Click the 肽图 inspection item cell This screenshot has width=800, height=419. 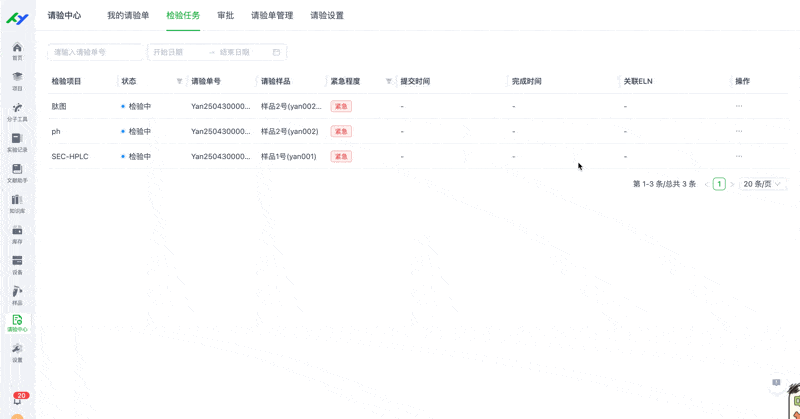tap(59, 106)
